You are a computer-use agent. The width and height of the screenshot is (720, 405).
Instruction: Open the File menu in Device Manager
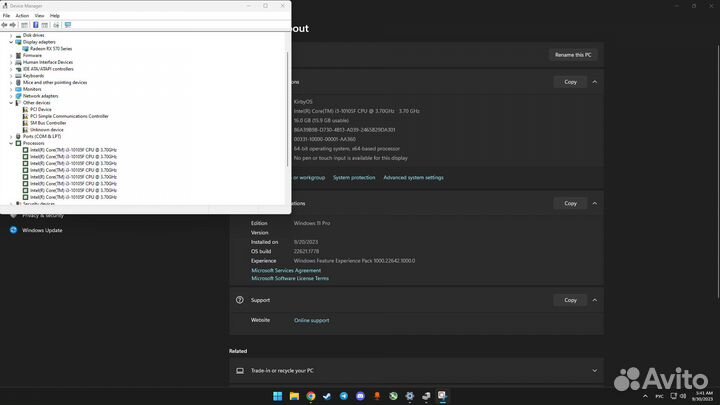6,16
